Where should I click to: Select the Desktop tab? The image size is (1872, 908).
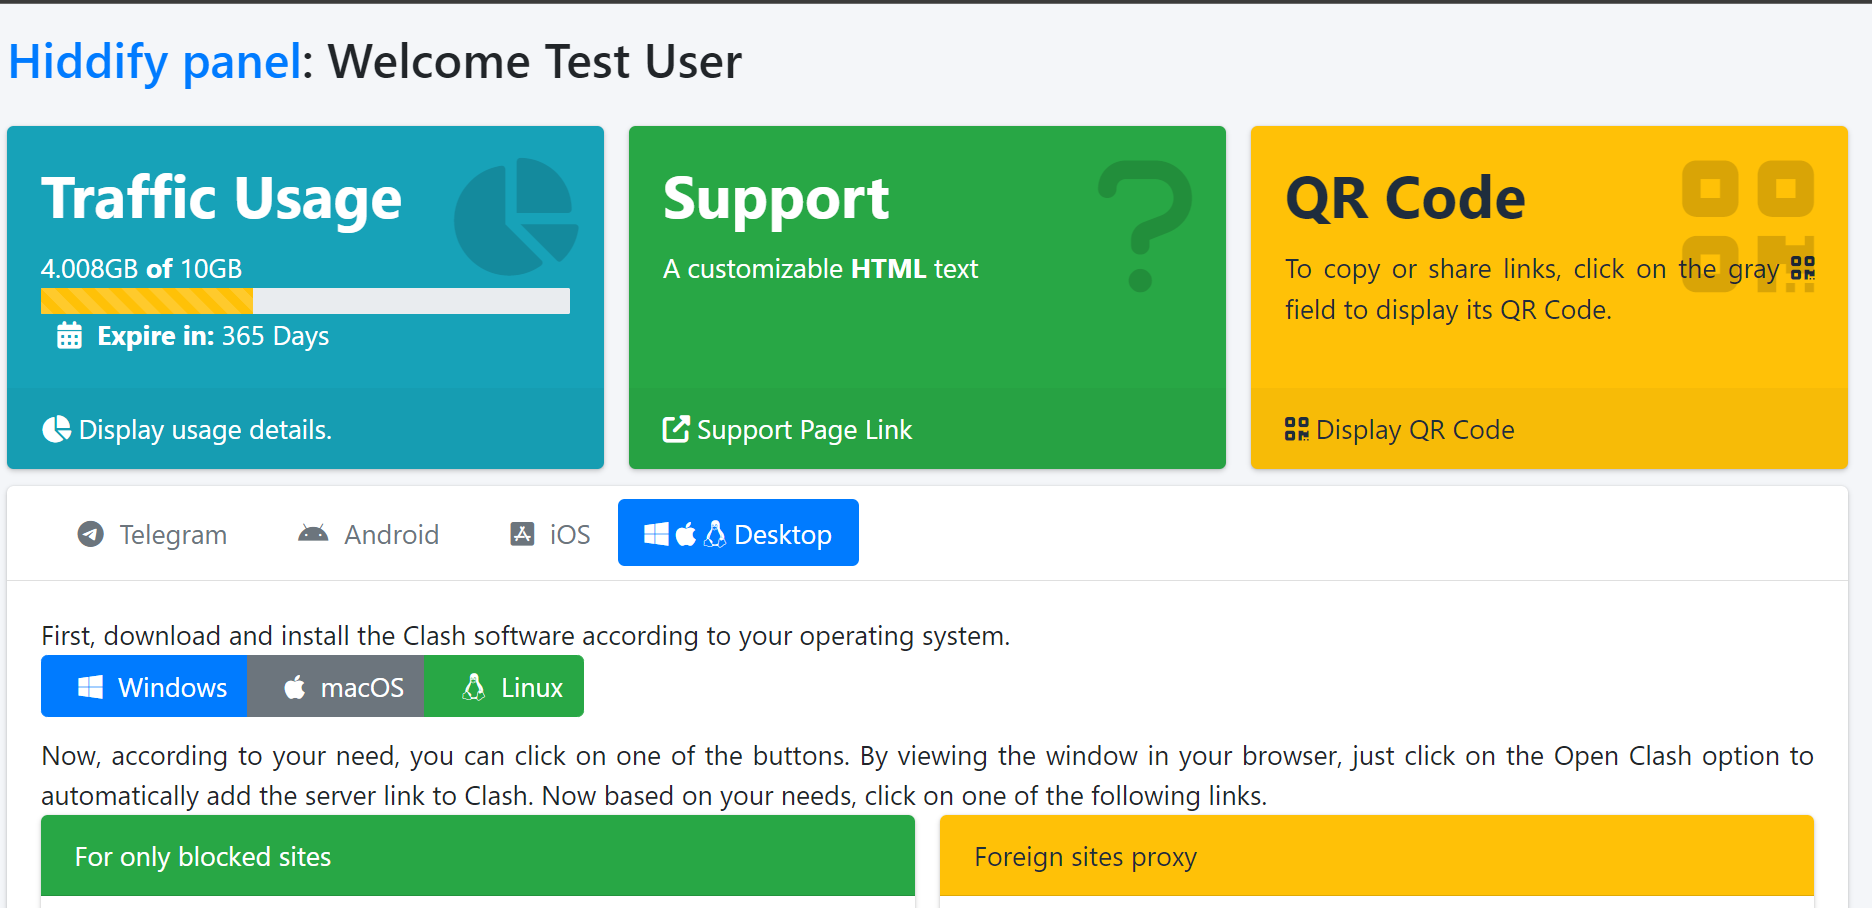(x=738, y=533)
